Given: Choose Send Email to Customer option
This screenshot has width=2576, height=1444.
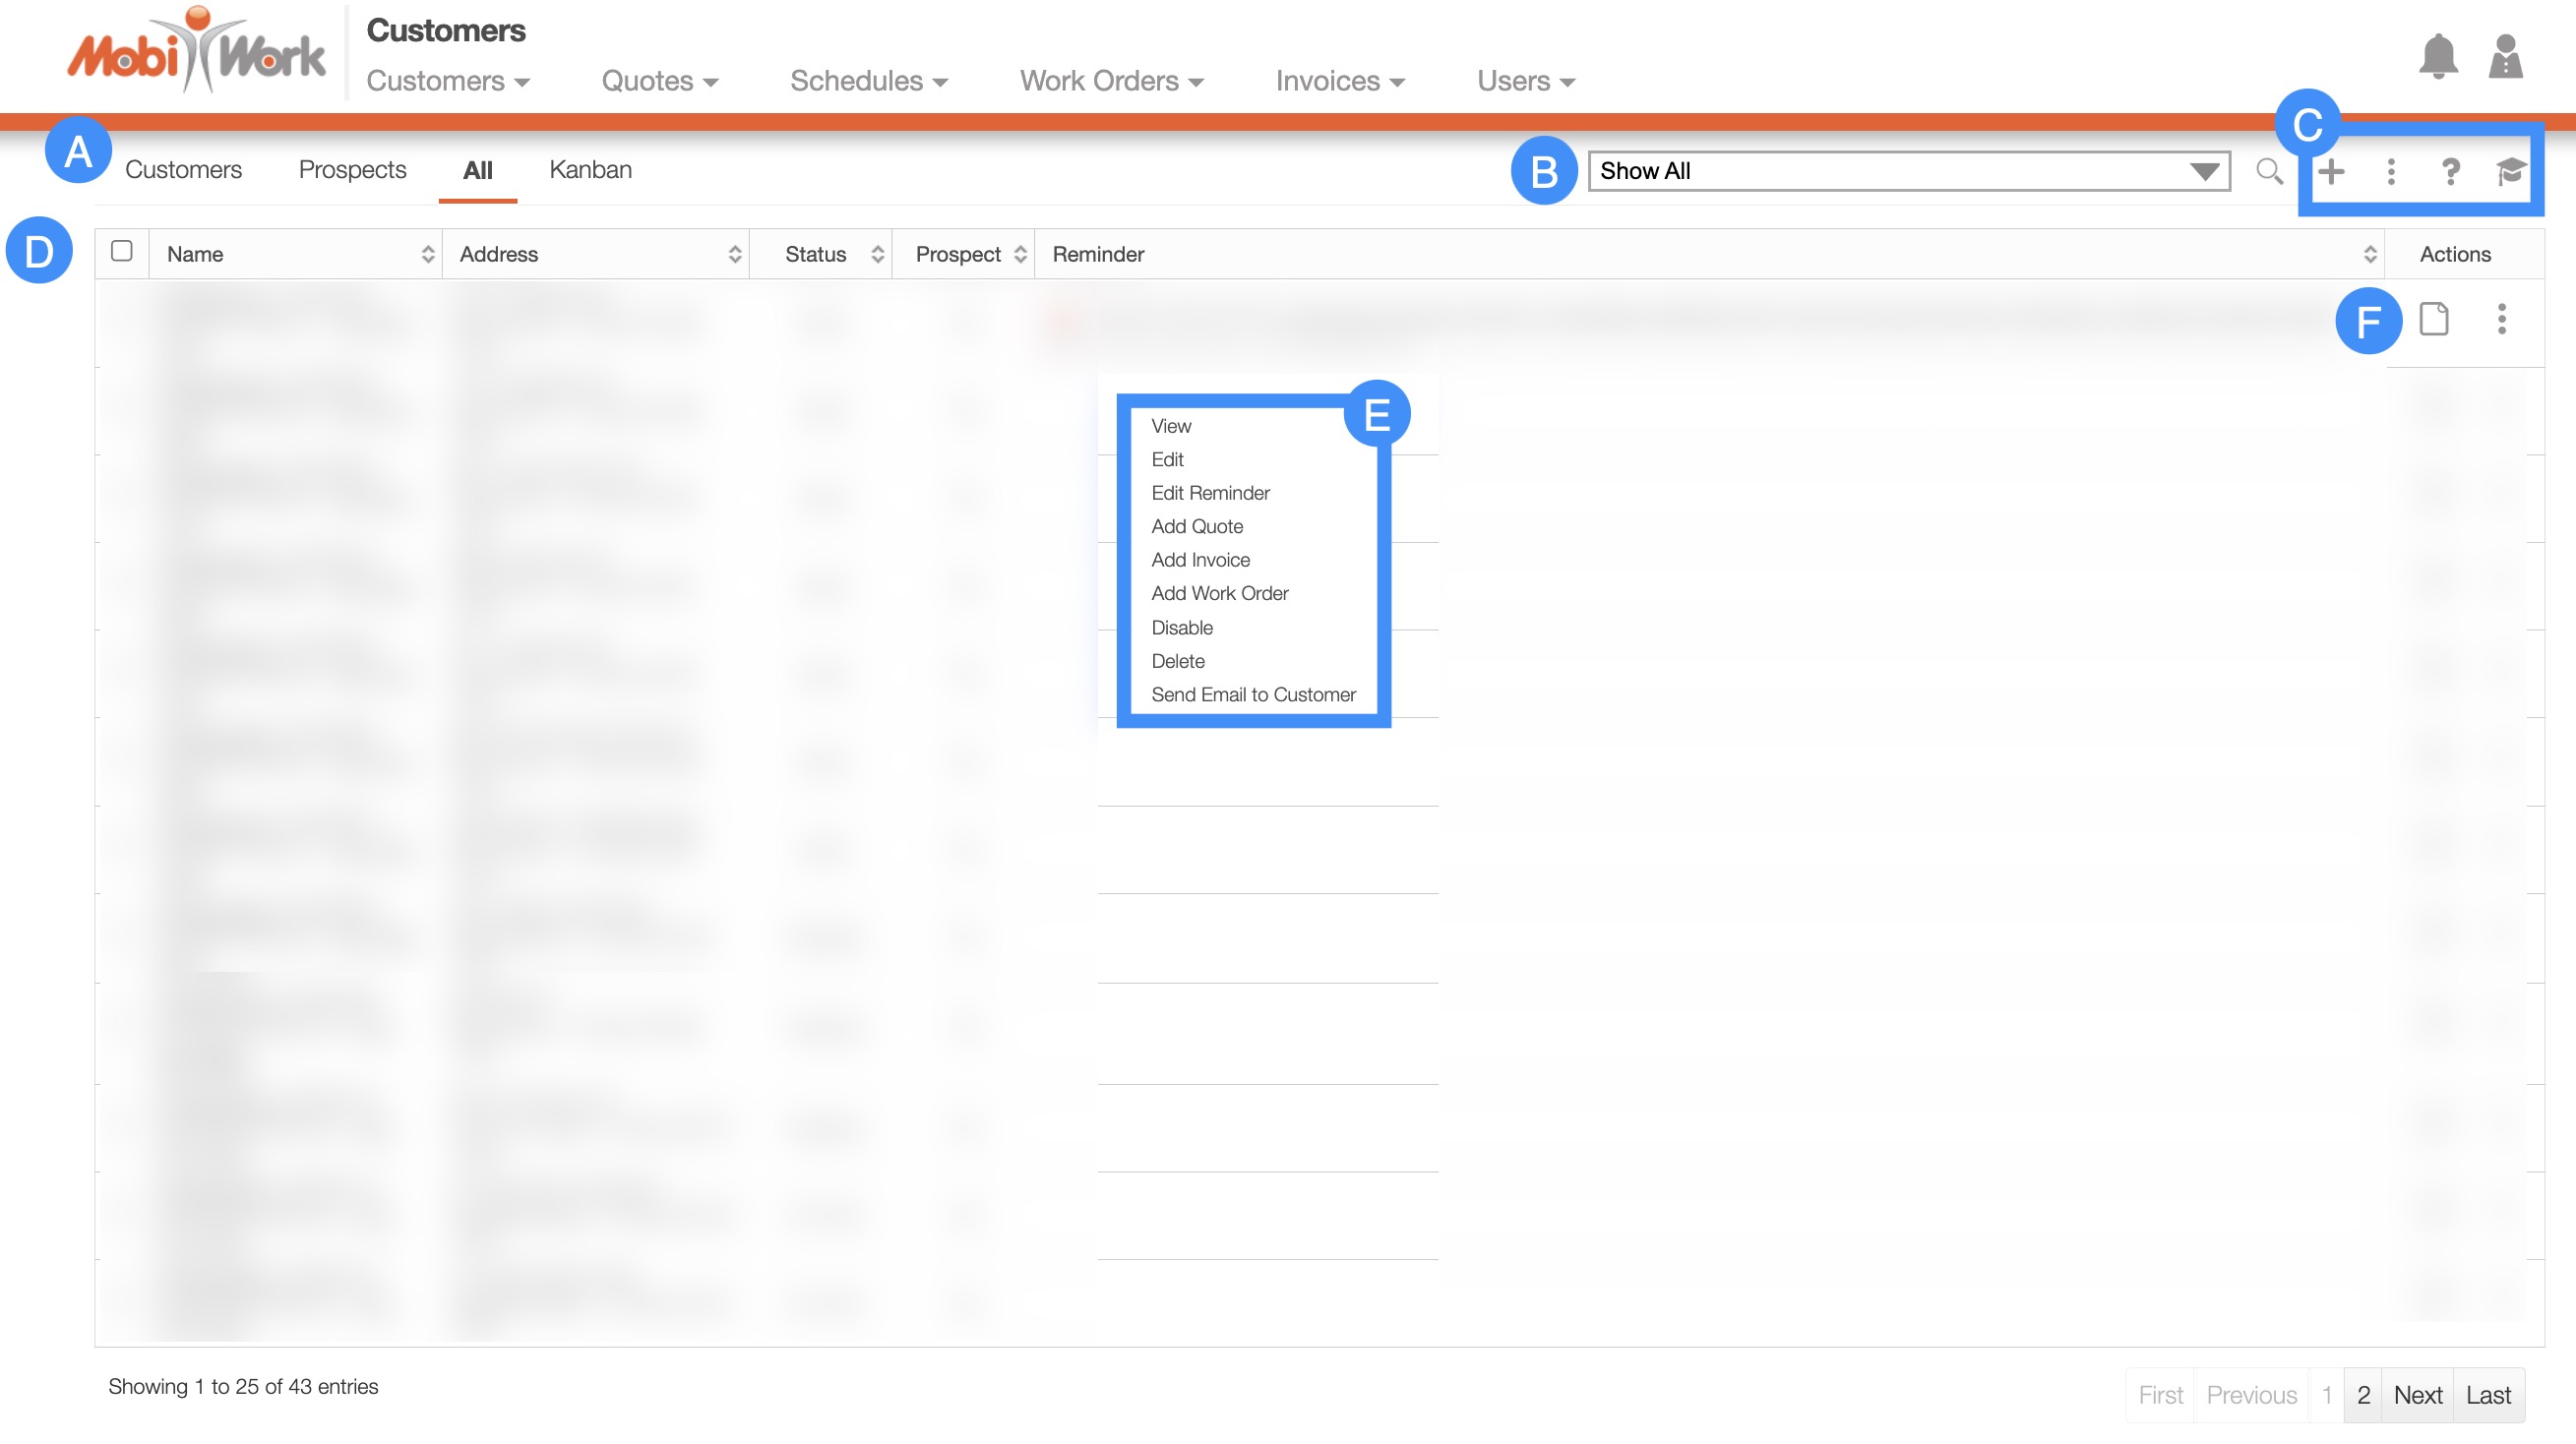Looking at the screenshot, I should coord(1252,694).
